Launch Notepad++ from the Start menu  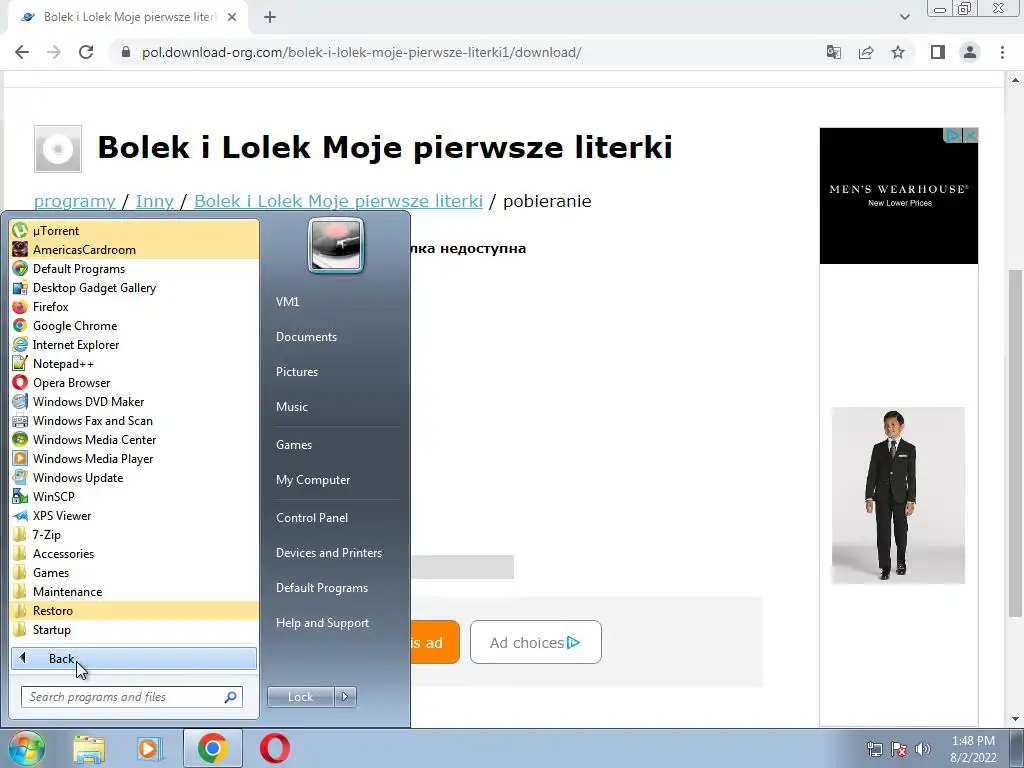coord(135,363)
